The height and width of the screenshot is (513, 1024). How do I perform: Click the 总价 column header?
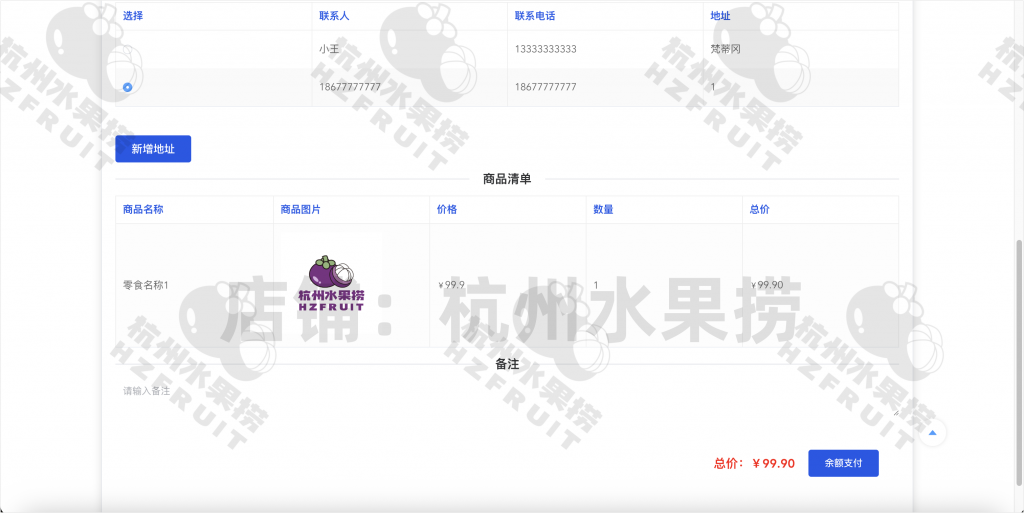coord(760,210)
